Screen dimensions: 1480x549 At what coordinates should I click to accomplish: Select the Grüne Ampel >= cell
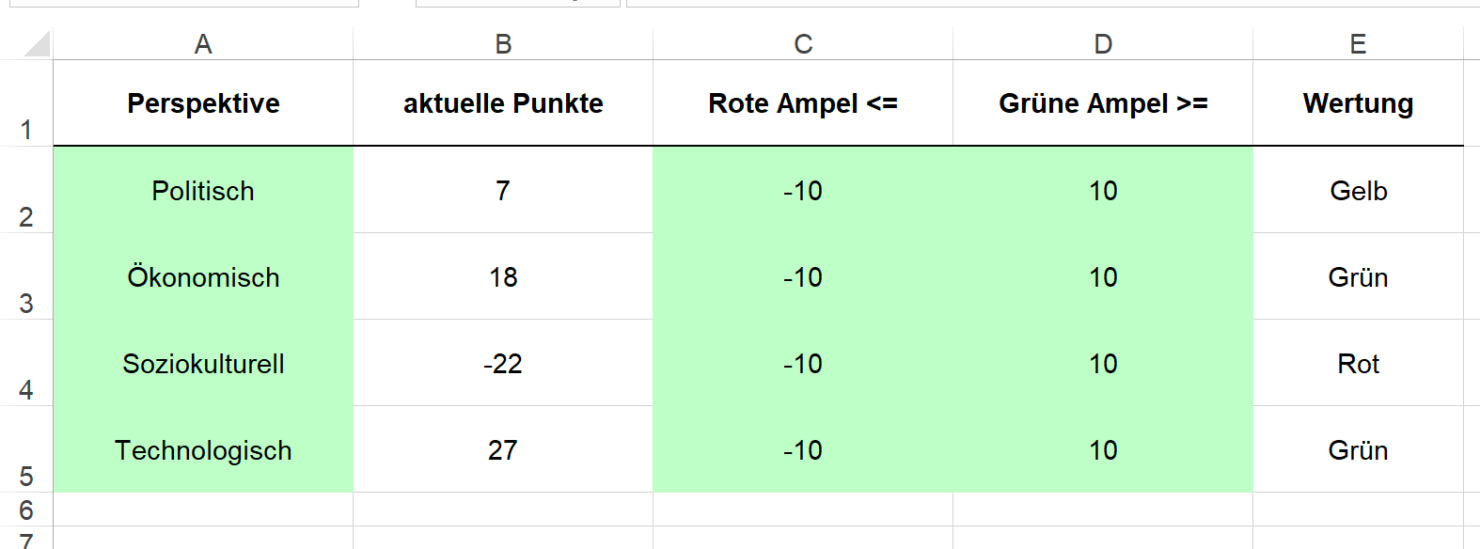1103,104
